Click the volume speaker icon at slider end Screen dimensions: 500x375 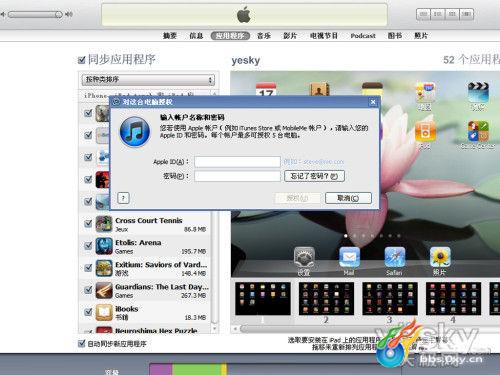tap(69, 14)
